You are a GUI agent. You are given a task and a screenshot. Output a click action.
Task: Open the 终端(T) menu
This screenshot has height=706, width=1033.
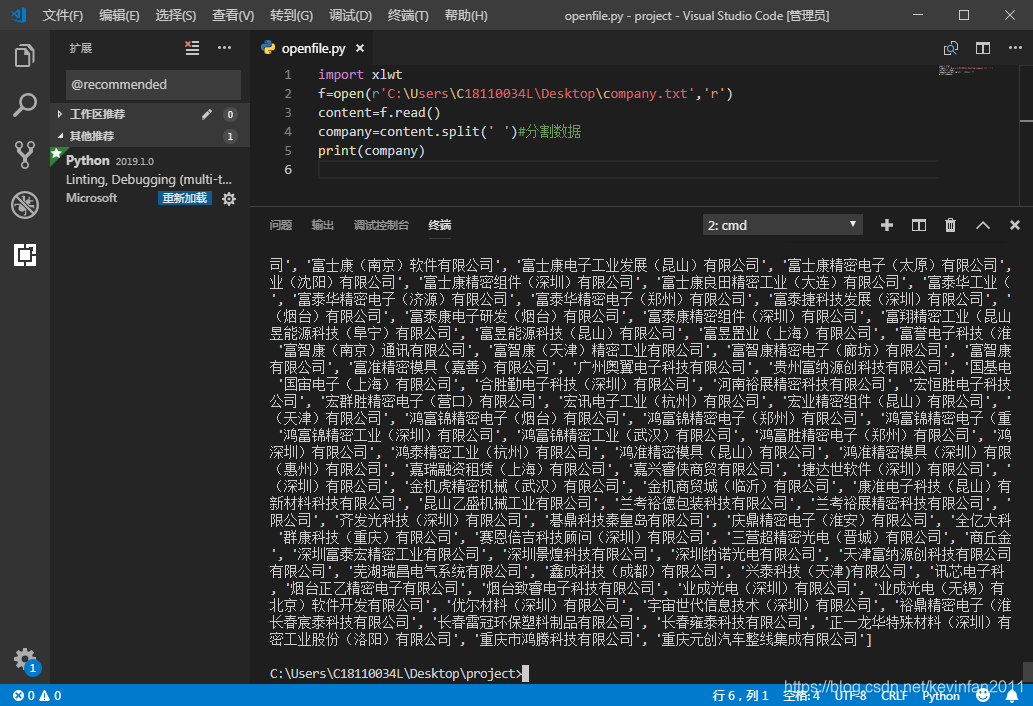click(x=408, y=15)
